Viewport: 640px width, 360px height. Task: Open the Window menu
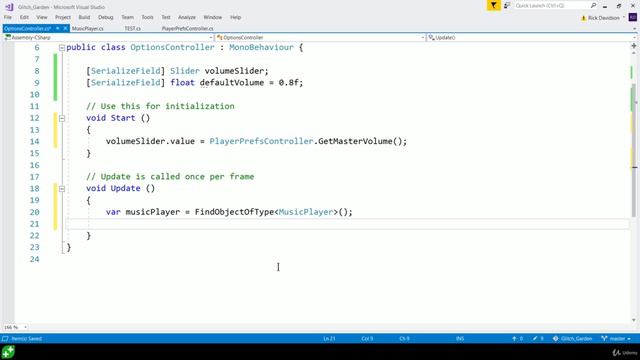(213, 17)
